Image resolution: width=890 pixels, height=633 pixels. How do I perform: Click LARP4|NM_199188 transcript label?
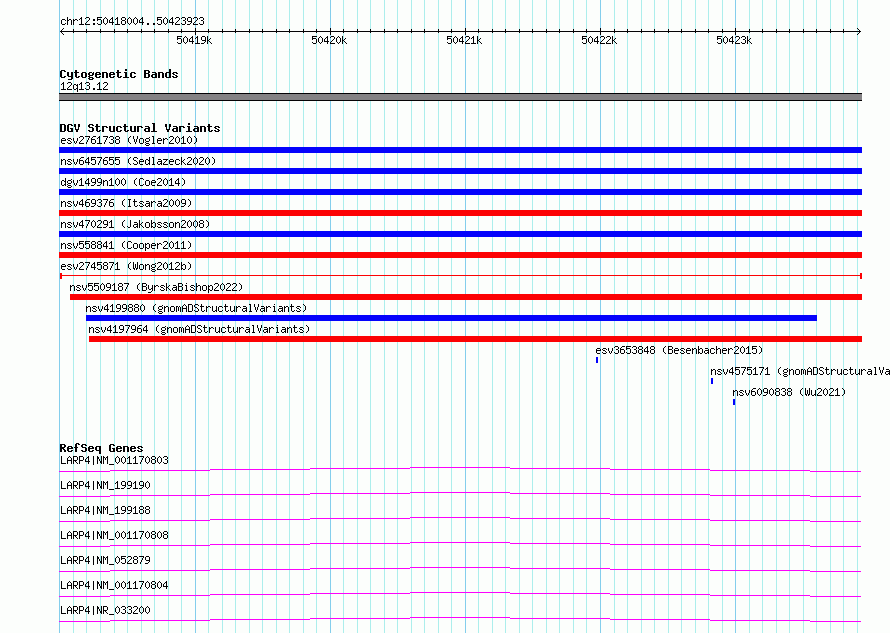105,510
